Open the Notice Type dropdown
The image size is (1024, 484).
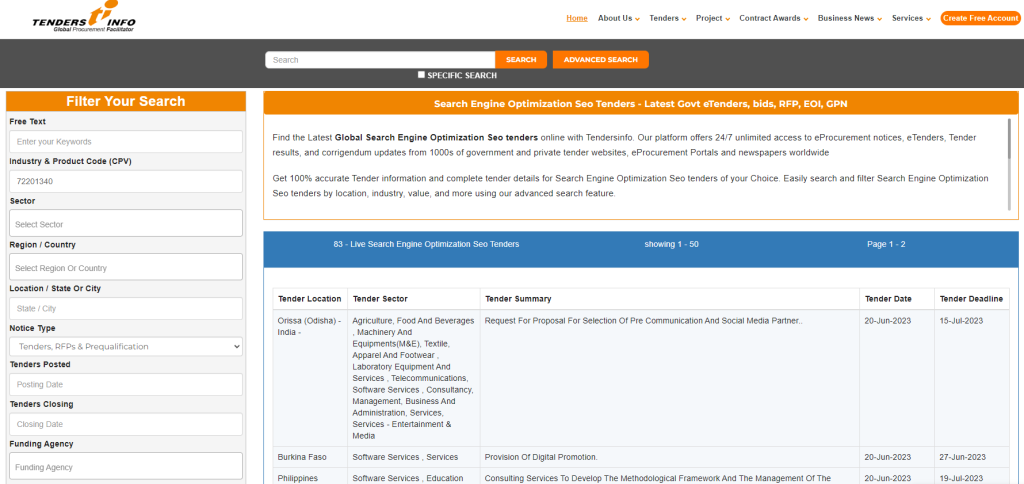point(126,346)
